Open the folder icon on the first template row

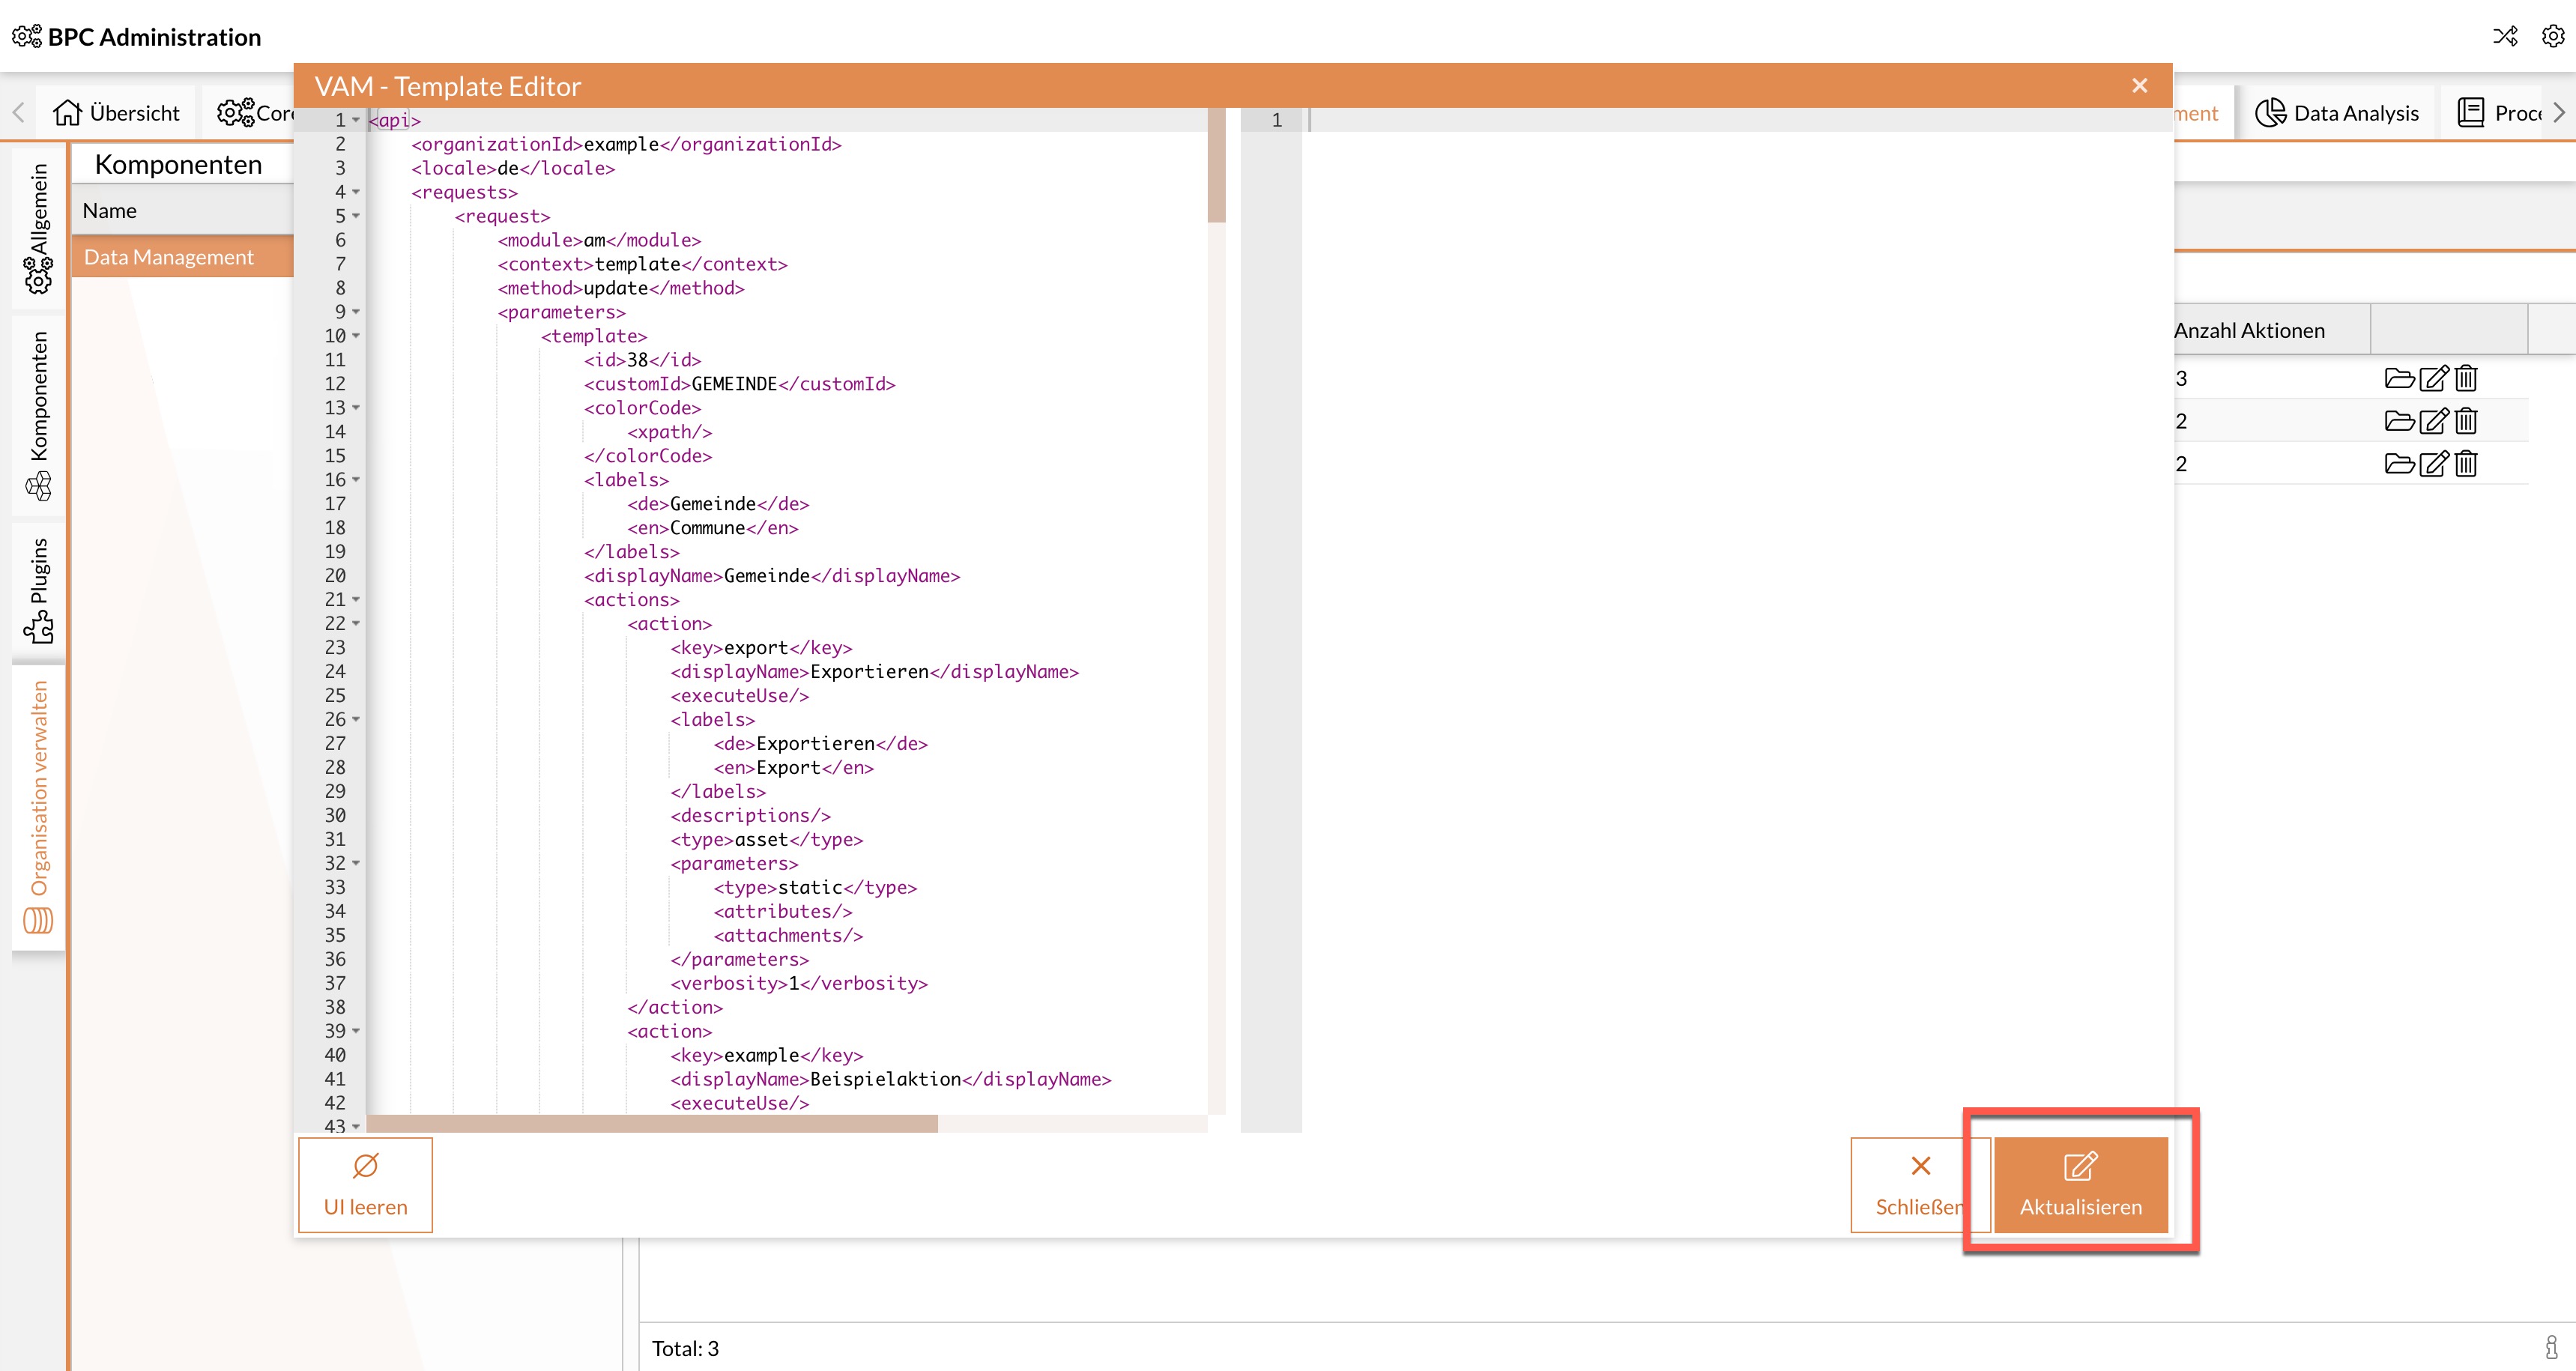pos(2399,378)
